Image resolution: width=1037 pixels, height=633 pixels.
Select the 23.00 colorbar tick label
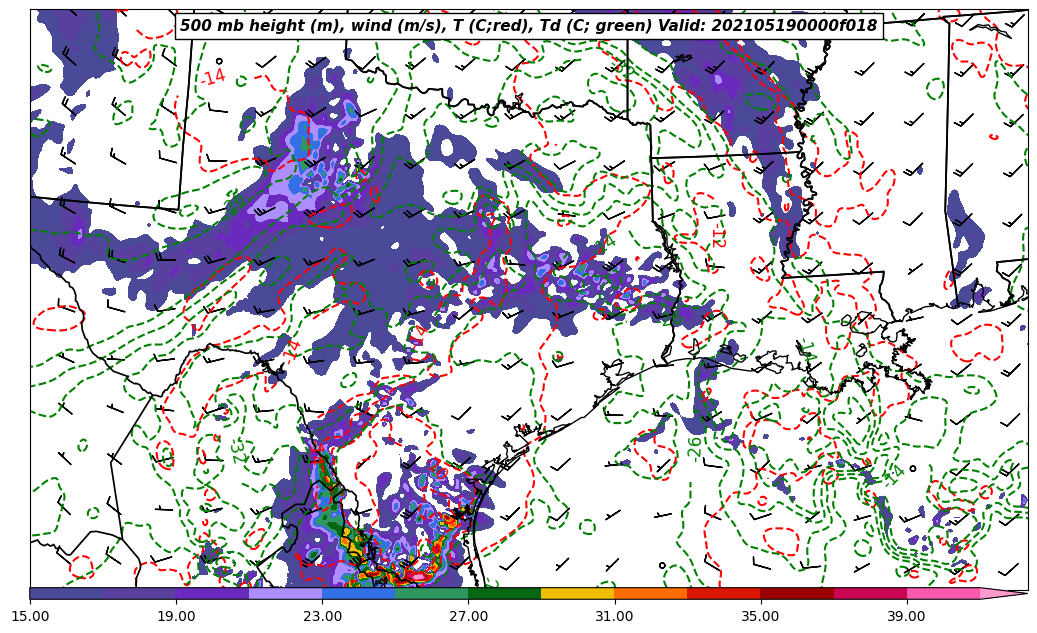click(322, 616)
